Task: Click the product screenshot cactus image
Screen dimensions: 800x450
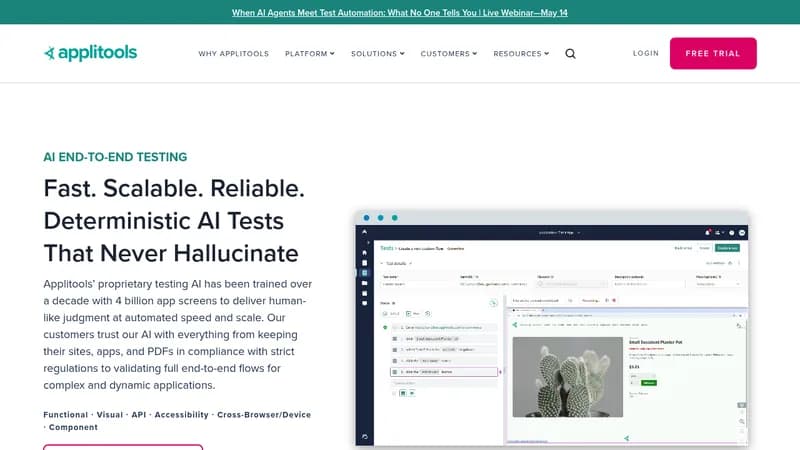Action: (x=567, y=377)
